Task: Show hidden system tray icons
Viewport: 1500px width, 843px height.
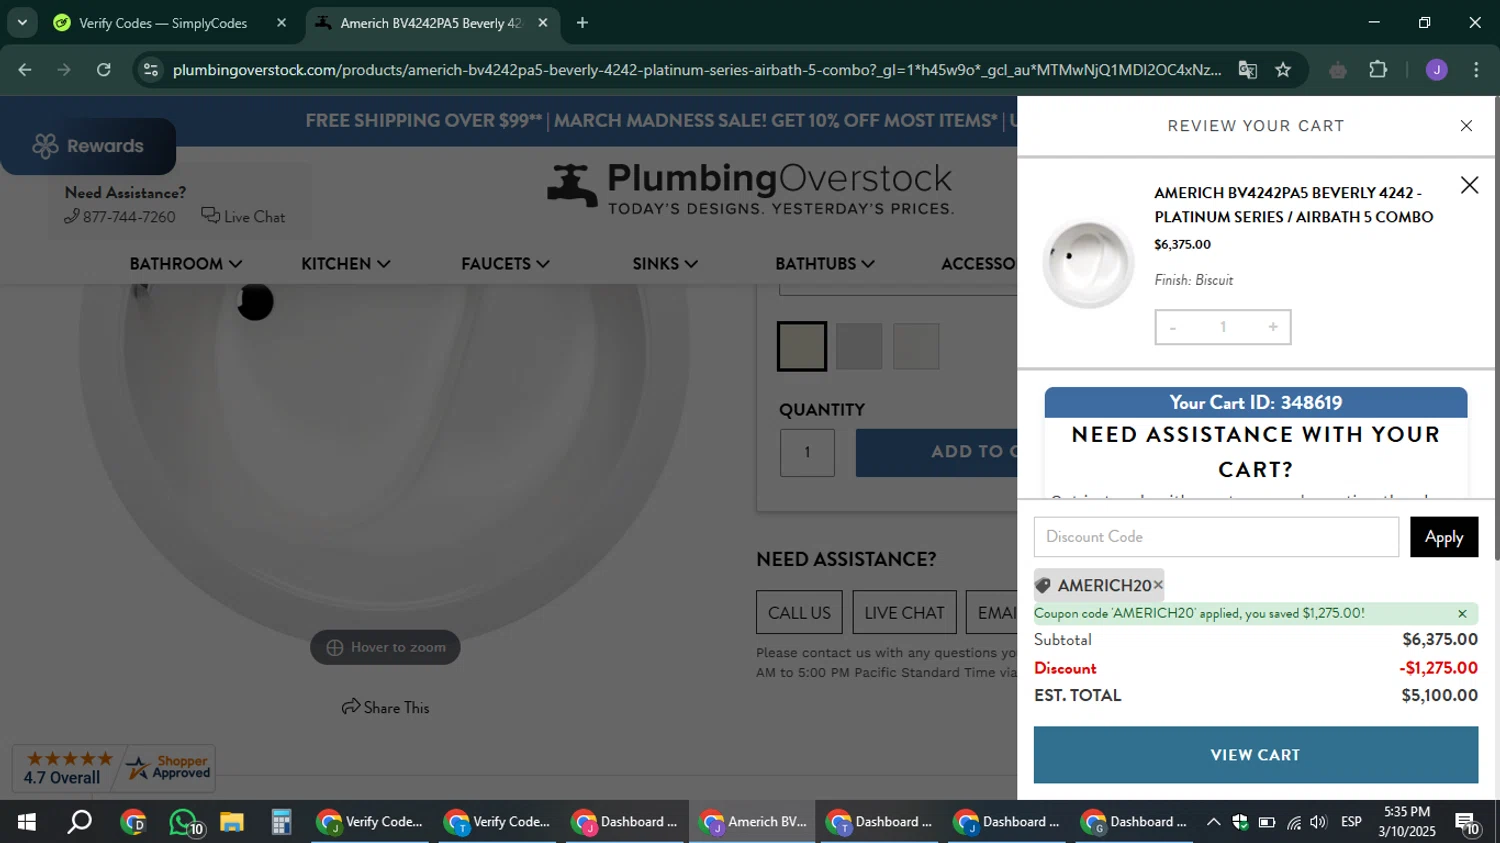Action: pos(1213,822)
